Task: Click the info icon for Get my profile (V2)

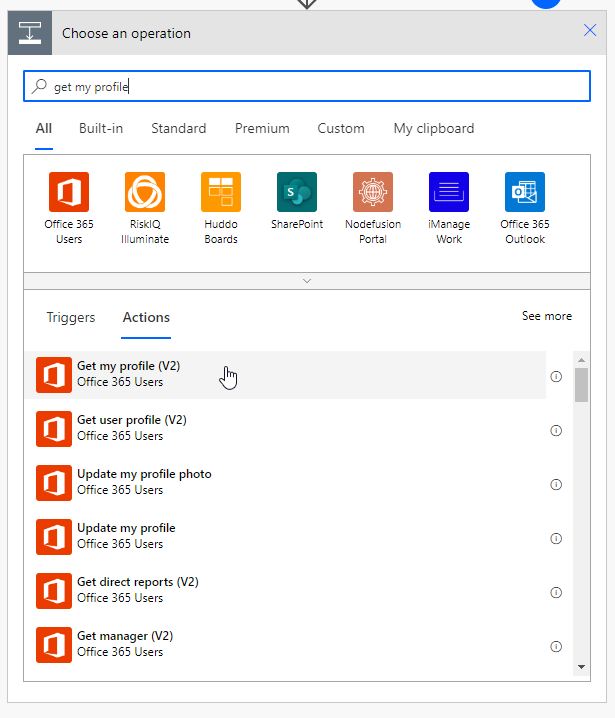Action: point(556,376)
